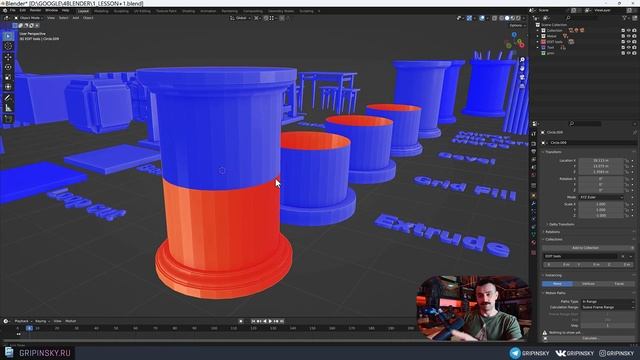Exclude Collection via its checkbox
Image resolution: width=640 pixels, height=360 pixels.
tap(623, 31)
